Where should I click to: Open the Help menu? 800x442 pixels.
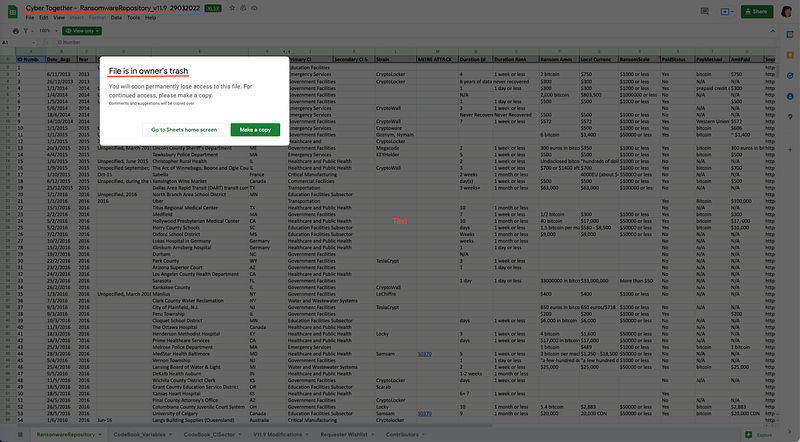click(x=151, y=17)
